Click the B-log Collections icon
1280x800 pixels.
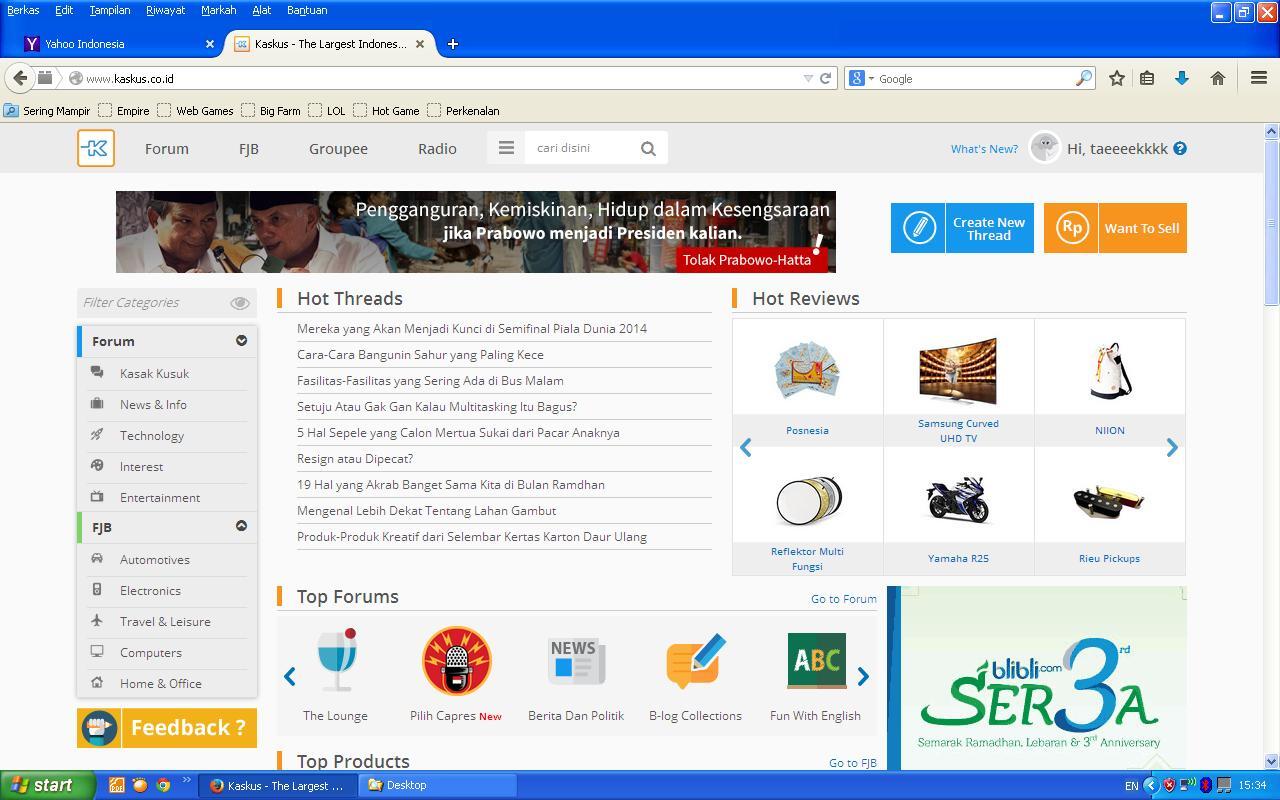coord(695,660)
